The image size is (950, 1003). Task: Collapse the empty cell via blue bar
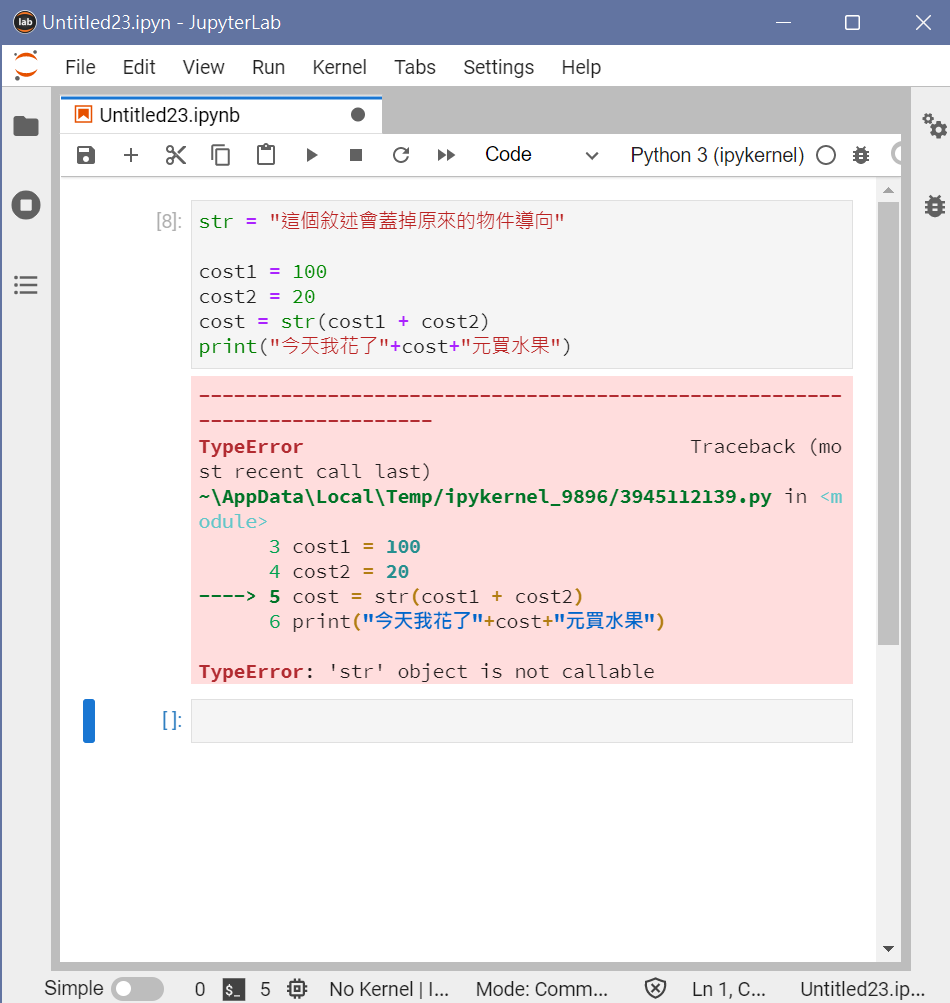(x=89, y=720)
